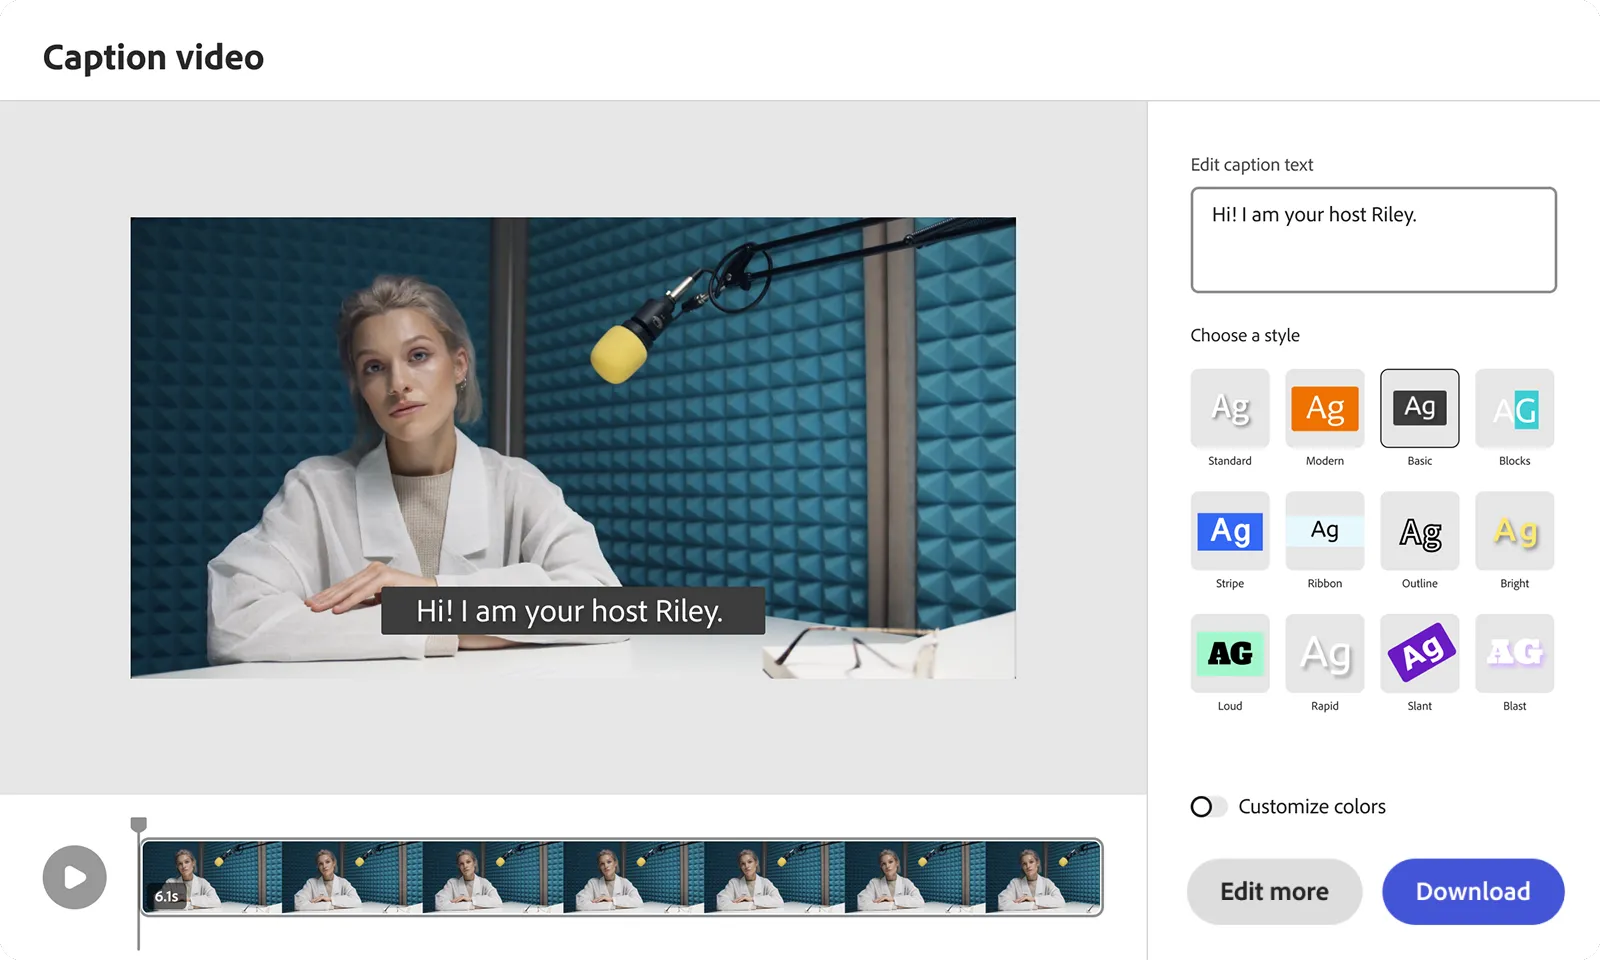Select the Blast caption style
Image resolution: width=1600 pixels, height=960 pixels.
(x=1514, y=653)
